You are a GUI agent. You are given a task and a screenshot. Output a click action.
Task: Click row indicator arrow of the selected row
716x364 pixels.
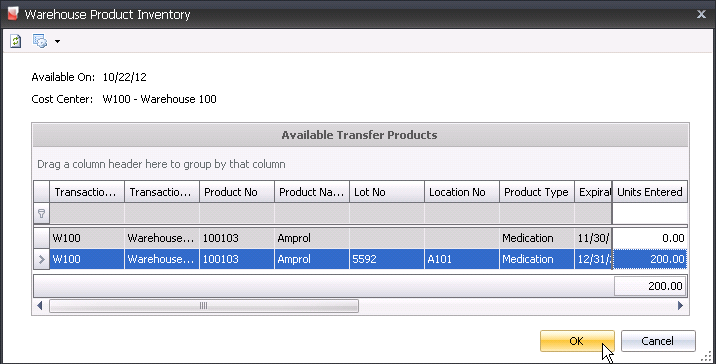click(41, 259)
